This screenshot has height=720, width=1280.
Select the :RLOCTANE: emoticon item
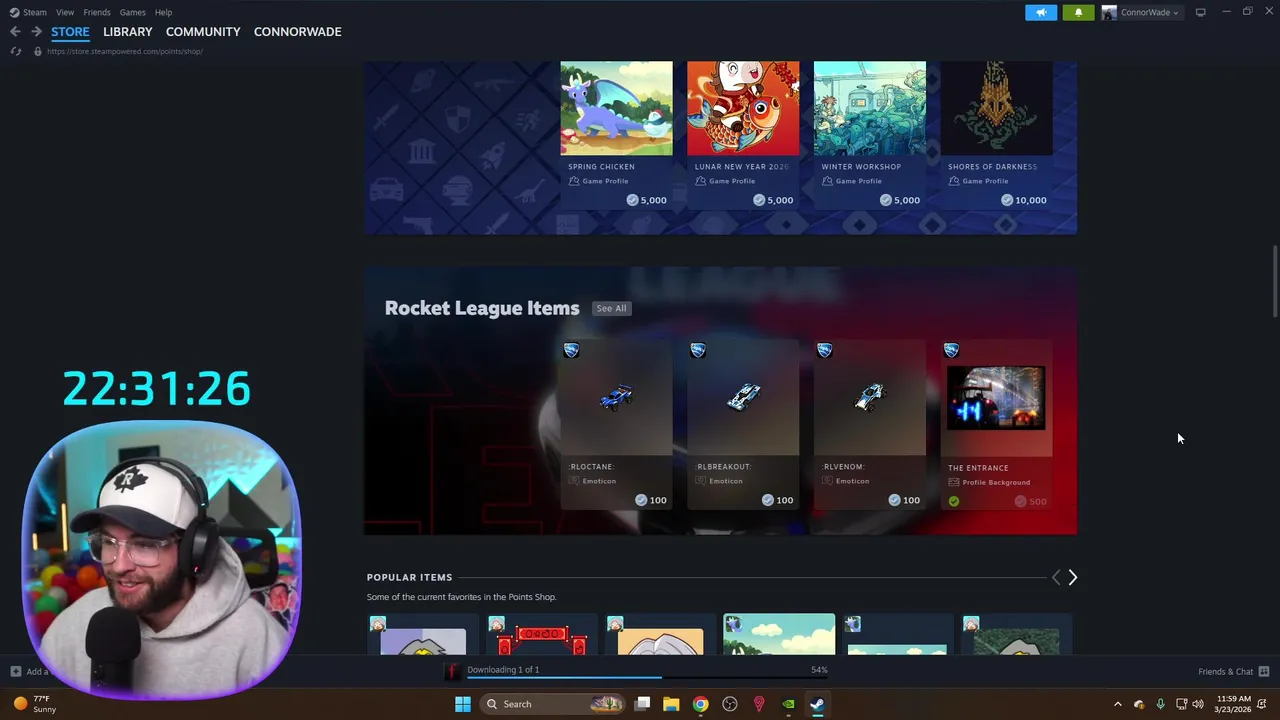click(x=616, y=425)
